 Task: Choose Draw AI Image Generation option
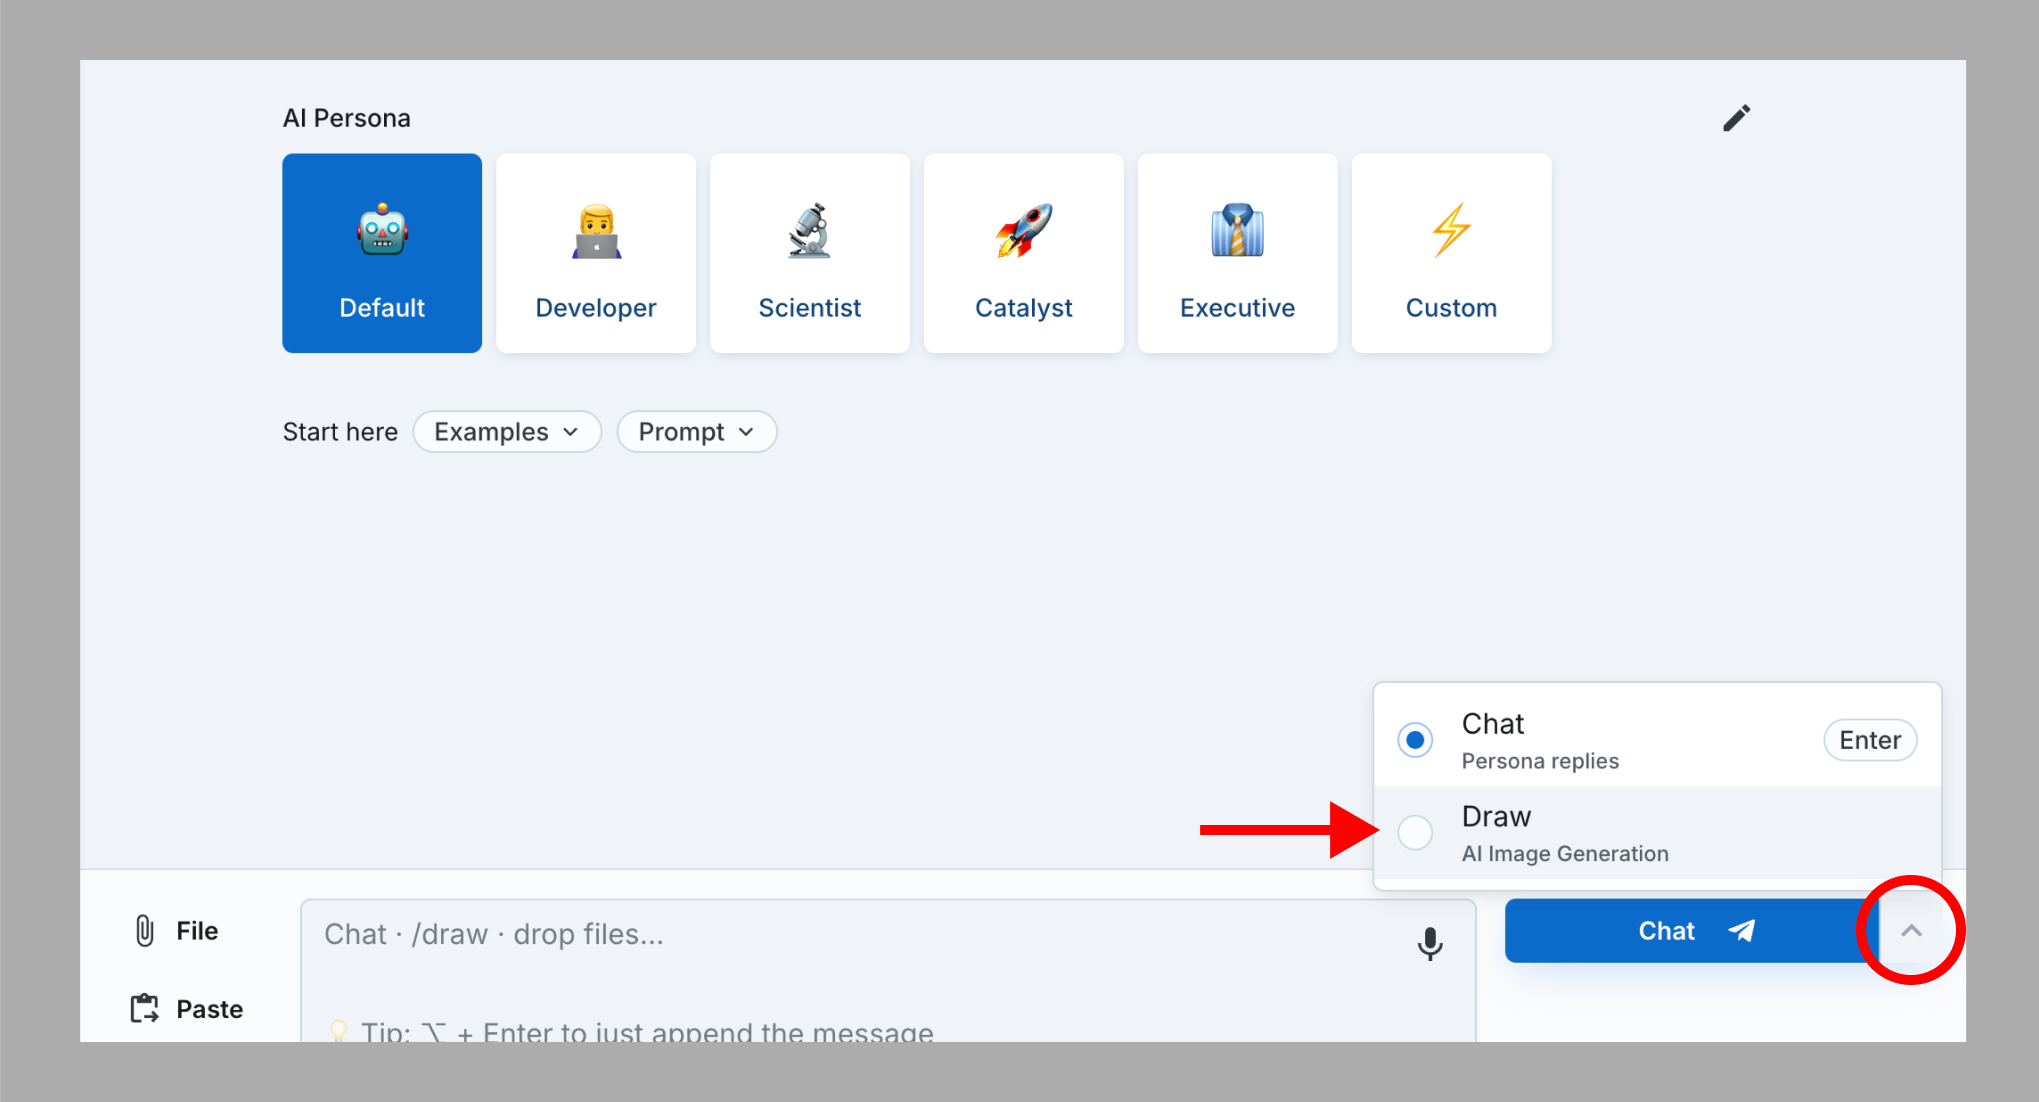1564,834
